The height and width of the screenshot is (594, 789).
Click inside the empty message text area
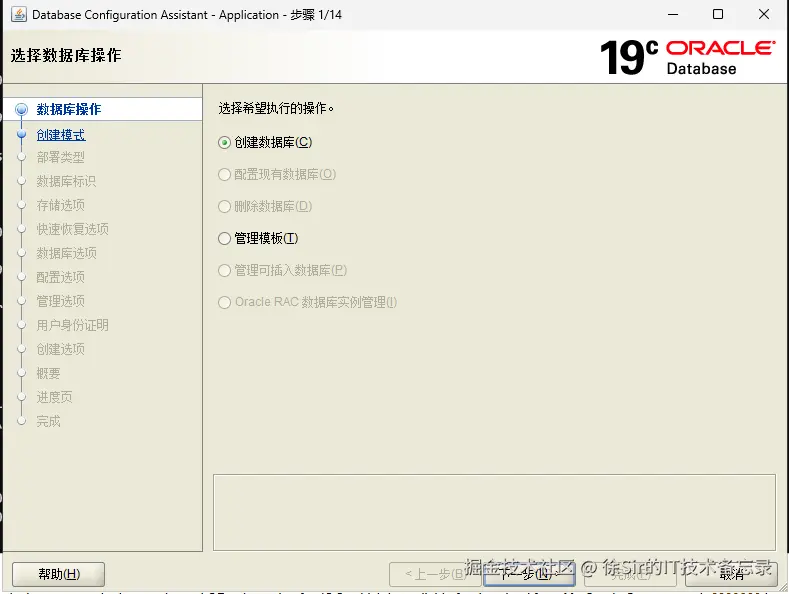(494, 512)
